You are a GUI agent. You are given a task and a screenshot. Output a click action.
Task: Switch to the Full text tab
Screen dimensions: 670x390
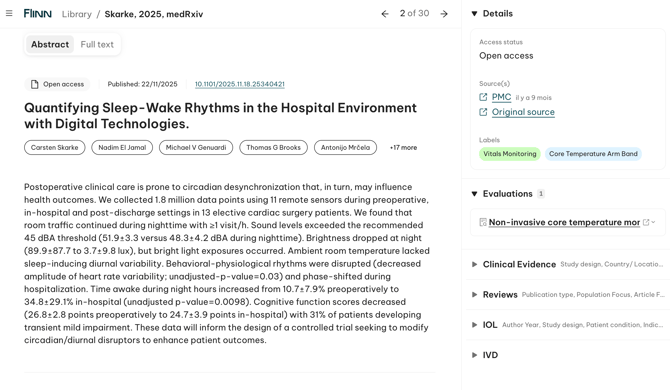(x=97, y=44)
